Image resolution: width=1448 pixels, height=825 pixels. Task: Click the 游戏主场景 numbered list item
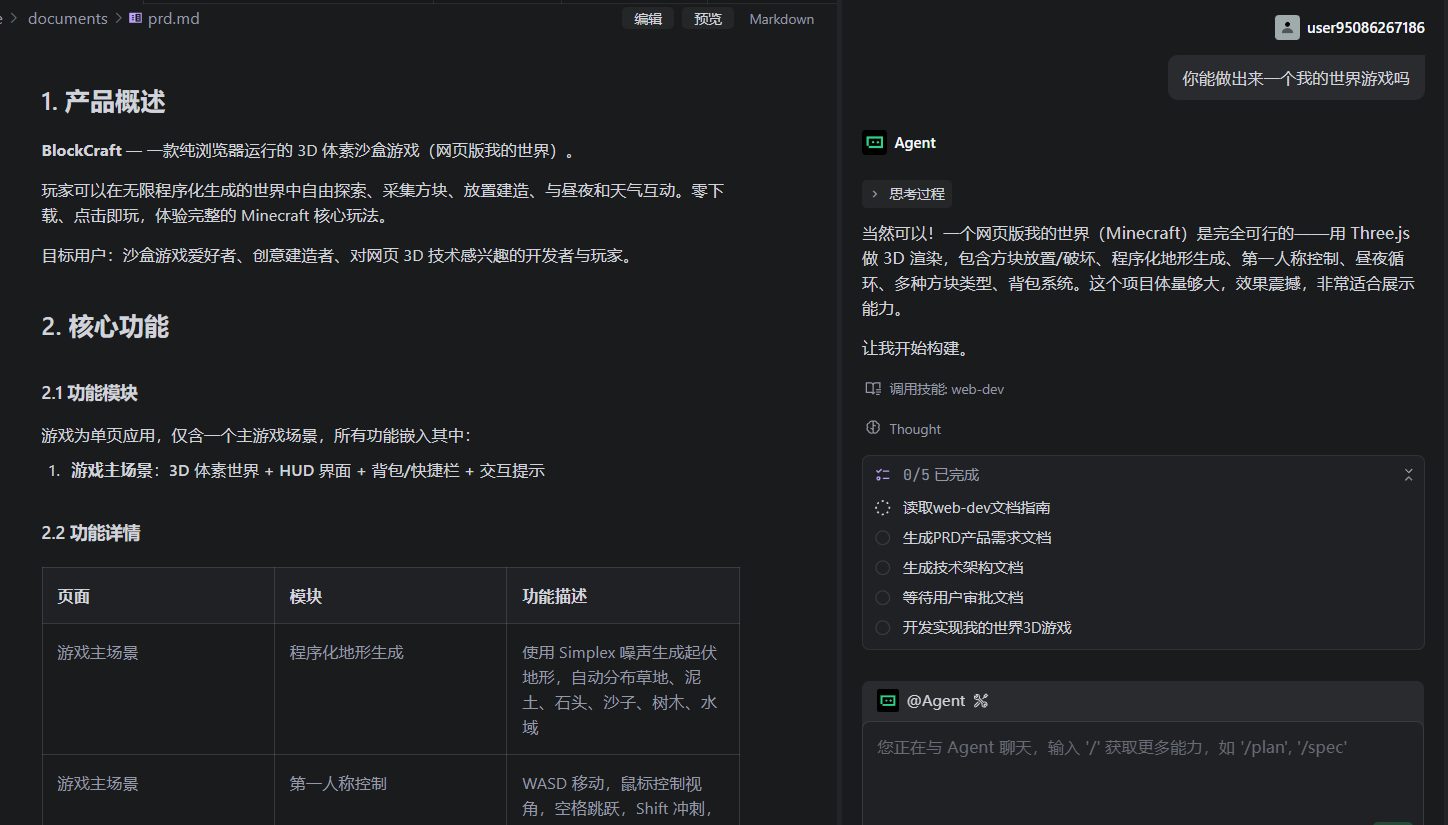pyautogui.click(x=307, y=470)
